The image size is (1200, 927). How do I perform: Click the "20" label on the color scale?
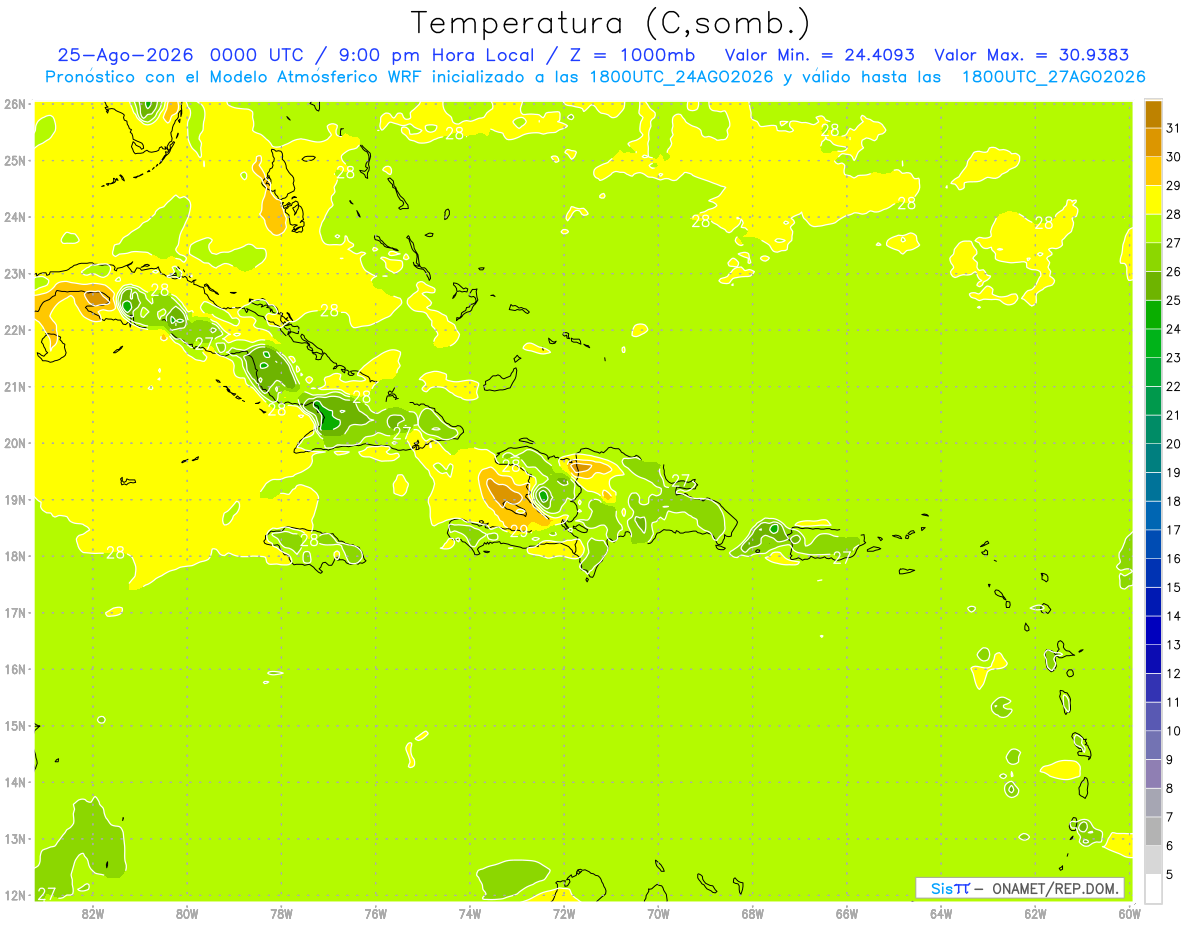coord(1174,444)
